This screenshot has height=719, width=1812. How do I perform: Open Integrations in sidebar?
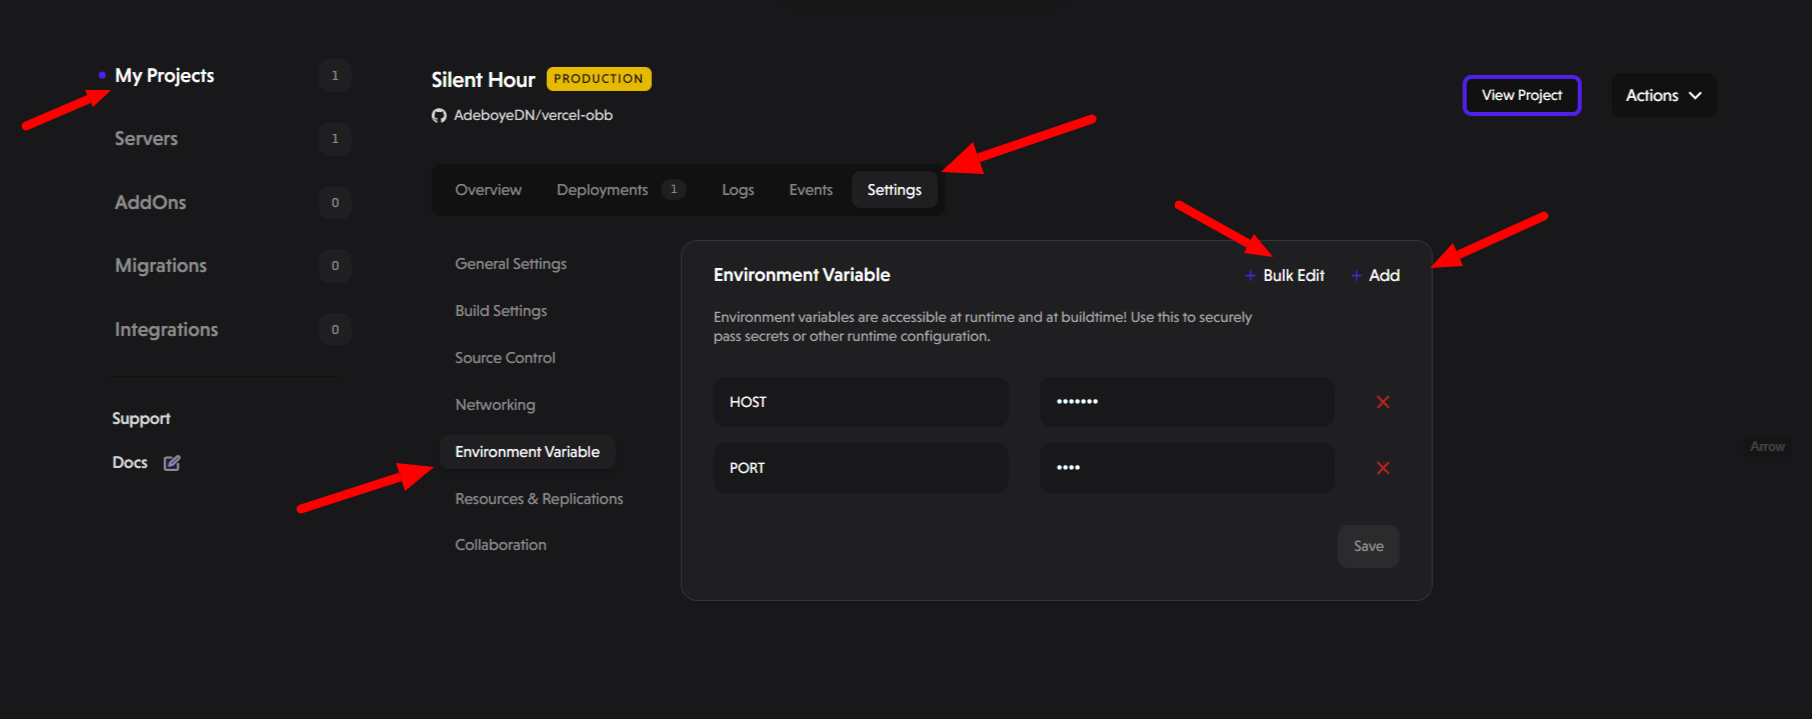[x=166, y=330]
